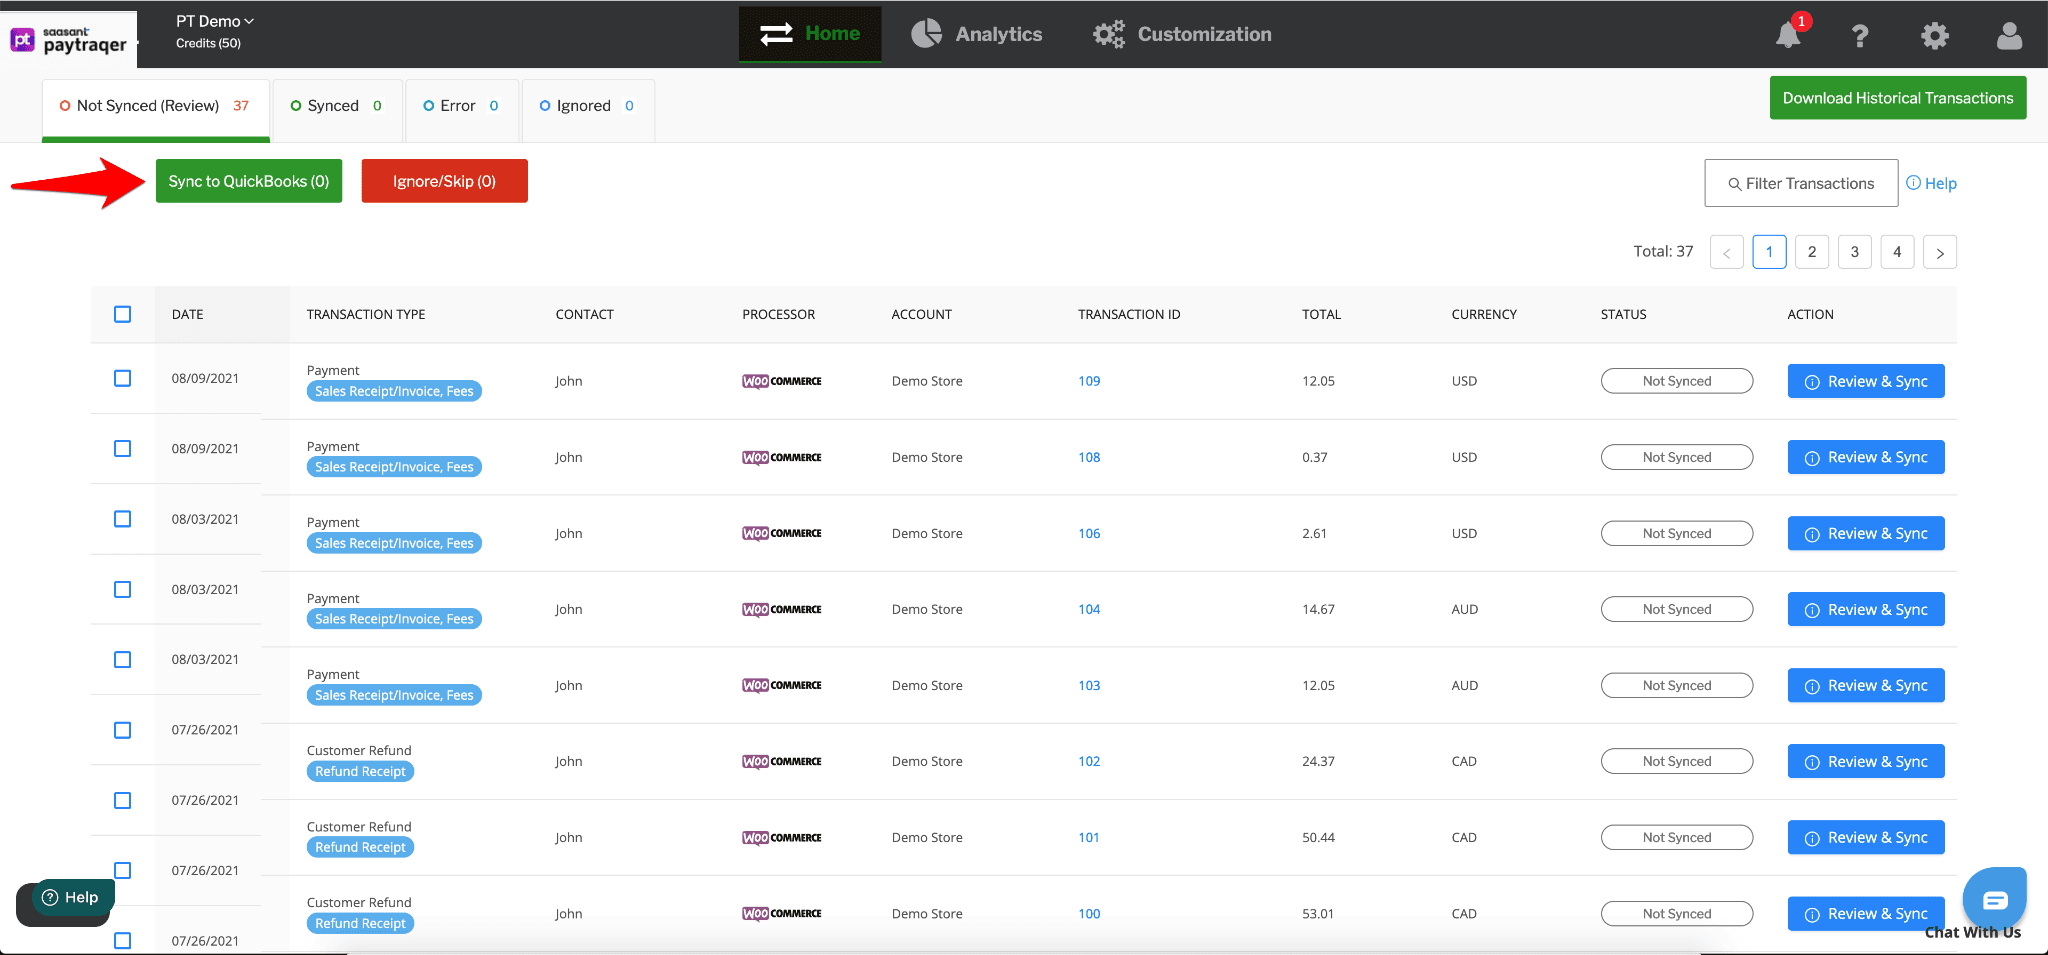Open transaction ID 109 link
This screenshot has width=2048, height=955.
pos(1089,381)
